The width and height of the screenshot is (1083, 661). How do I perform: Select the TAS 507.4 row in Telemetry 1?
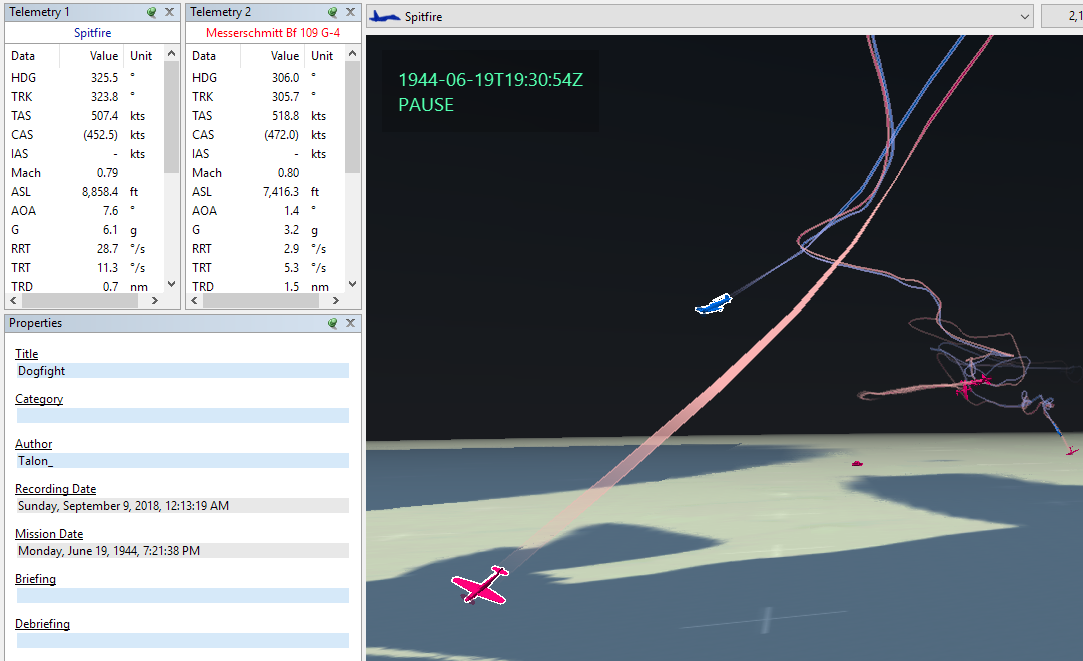pyautogui.click(x=86, y=116)
